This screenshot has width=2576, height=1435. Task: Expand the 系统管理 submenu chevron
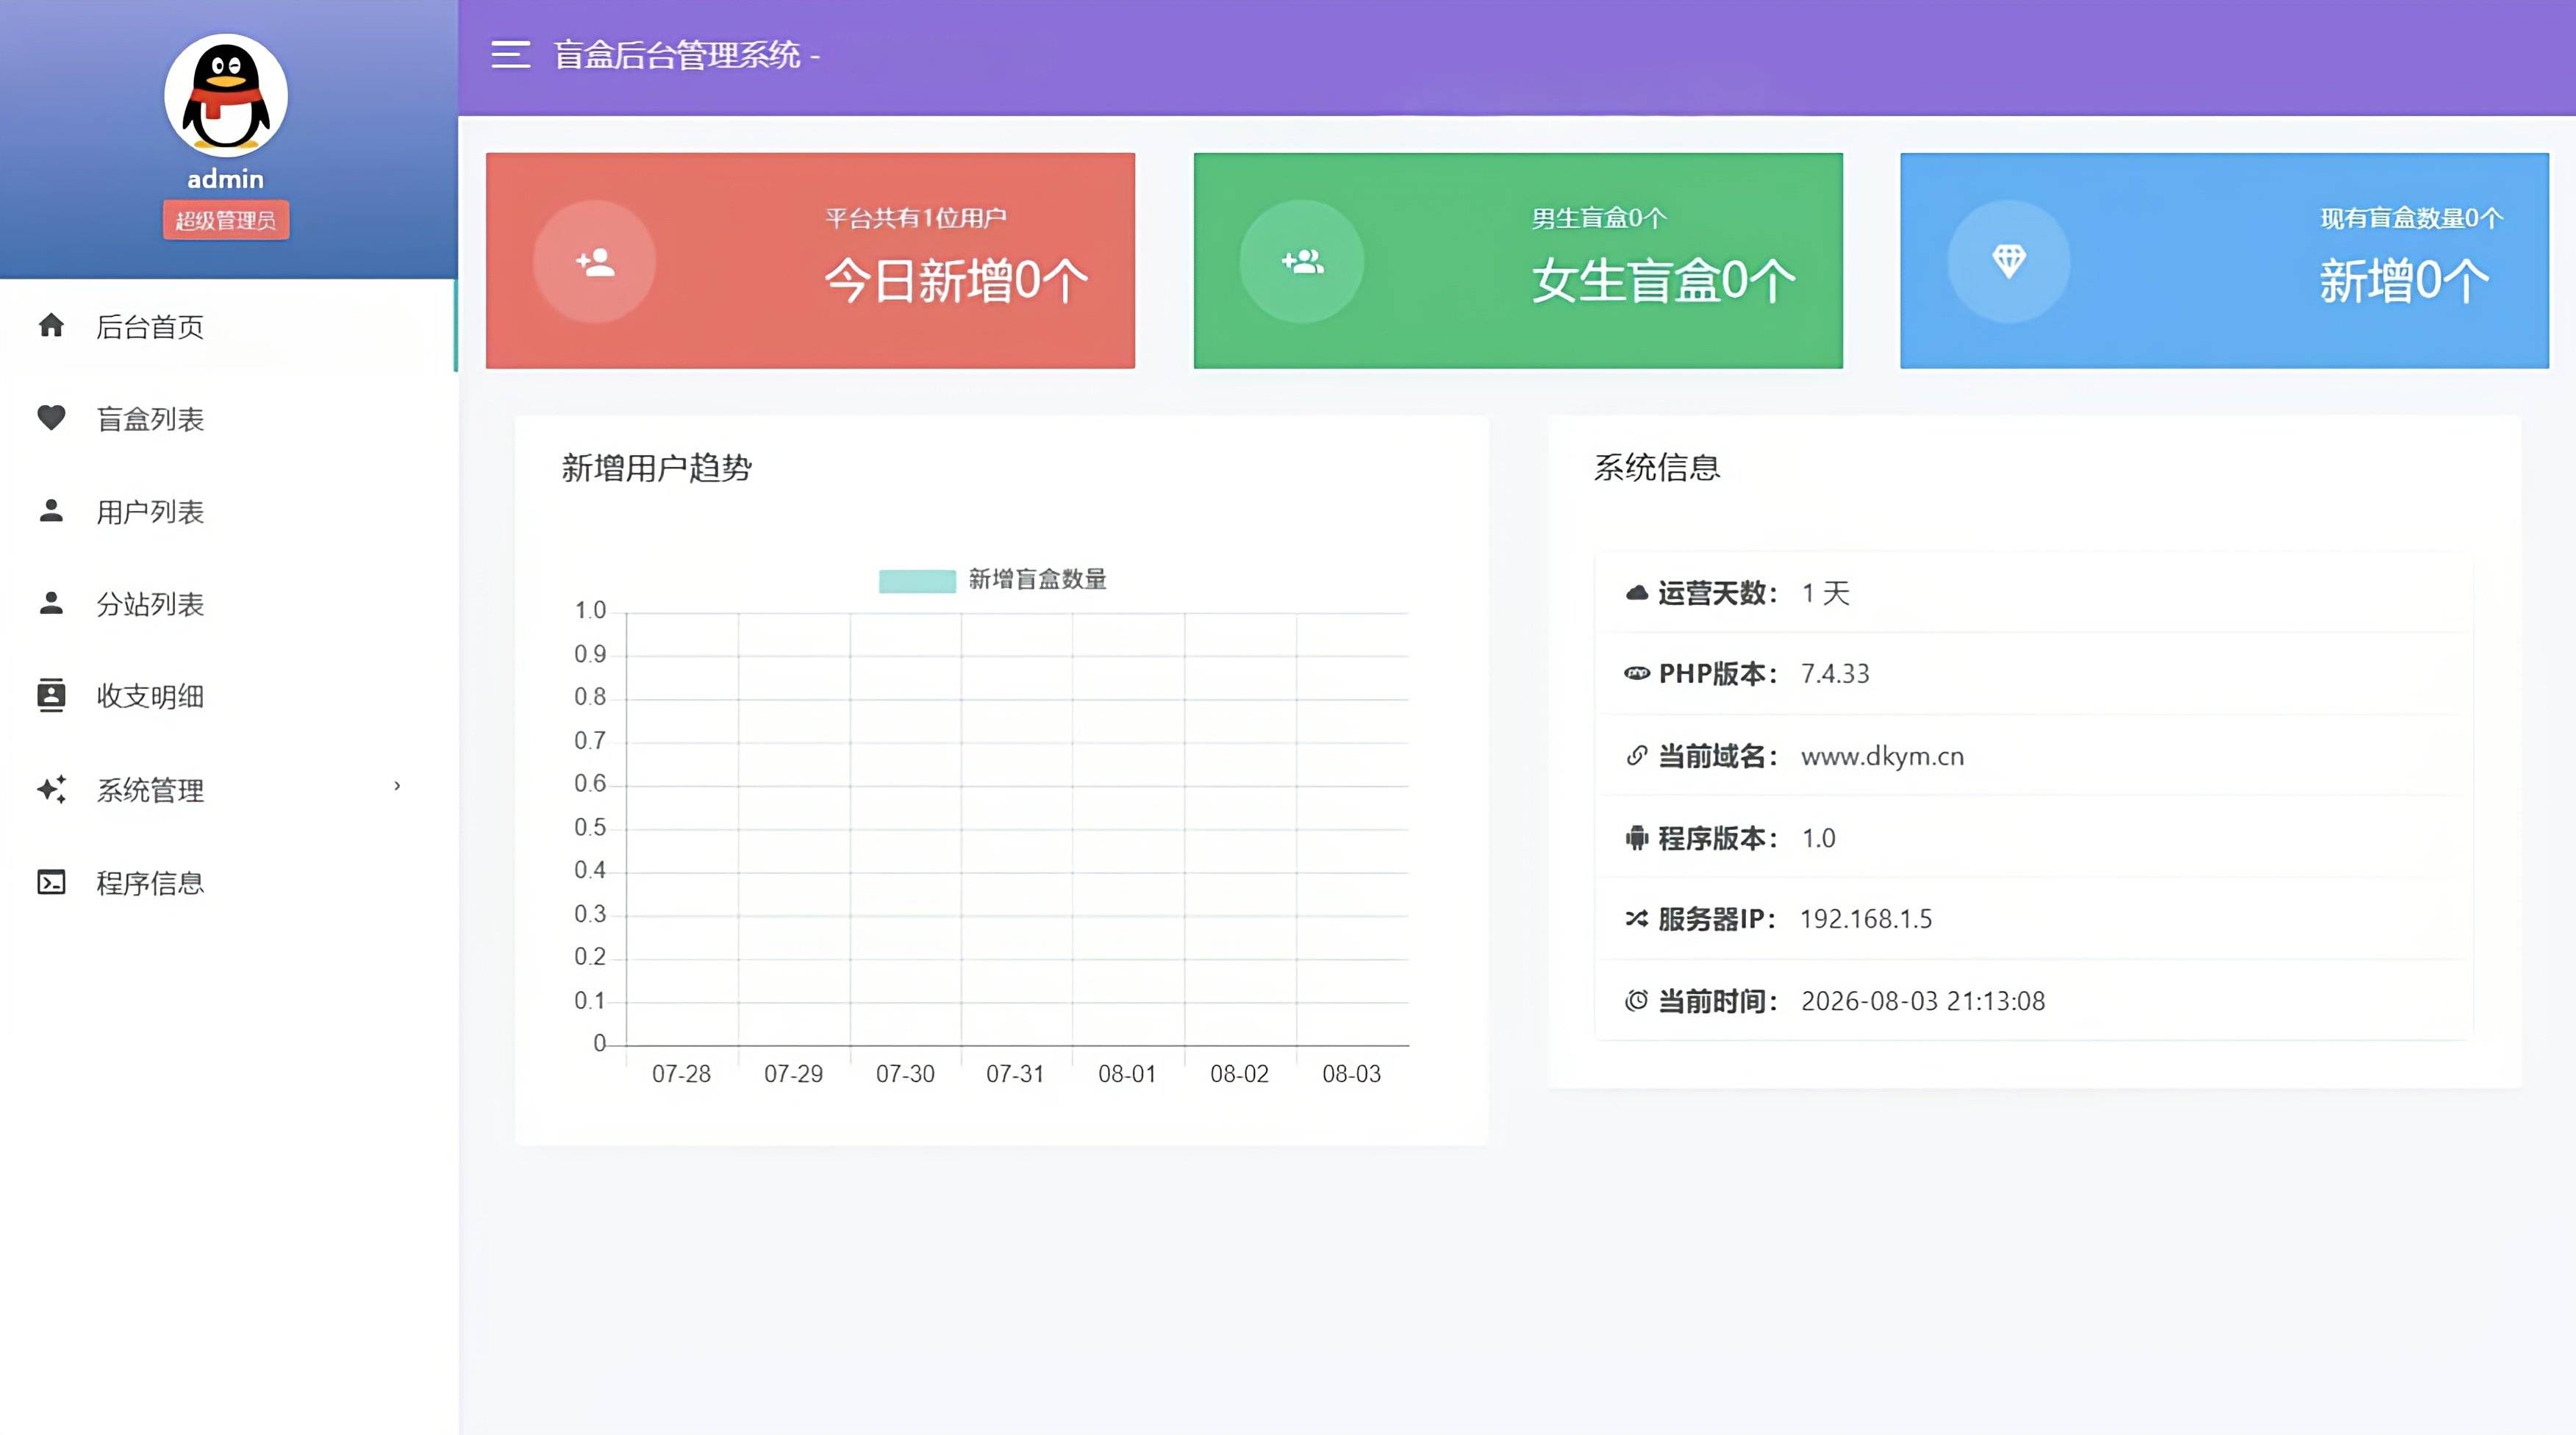[x=397, y=786]
